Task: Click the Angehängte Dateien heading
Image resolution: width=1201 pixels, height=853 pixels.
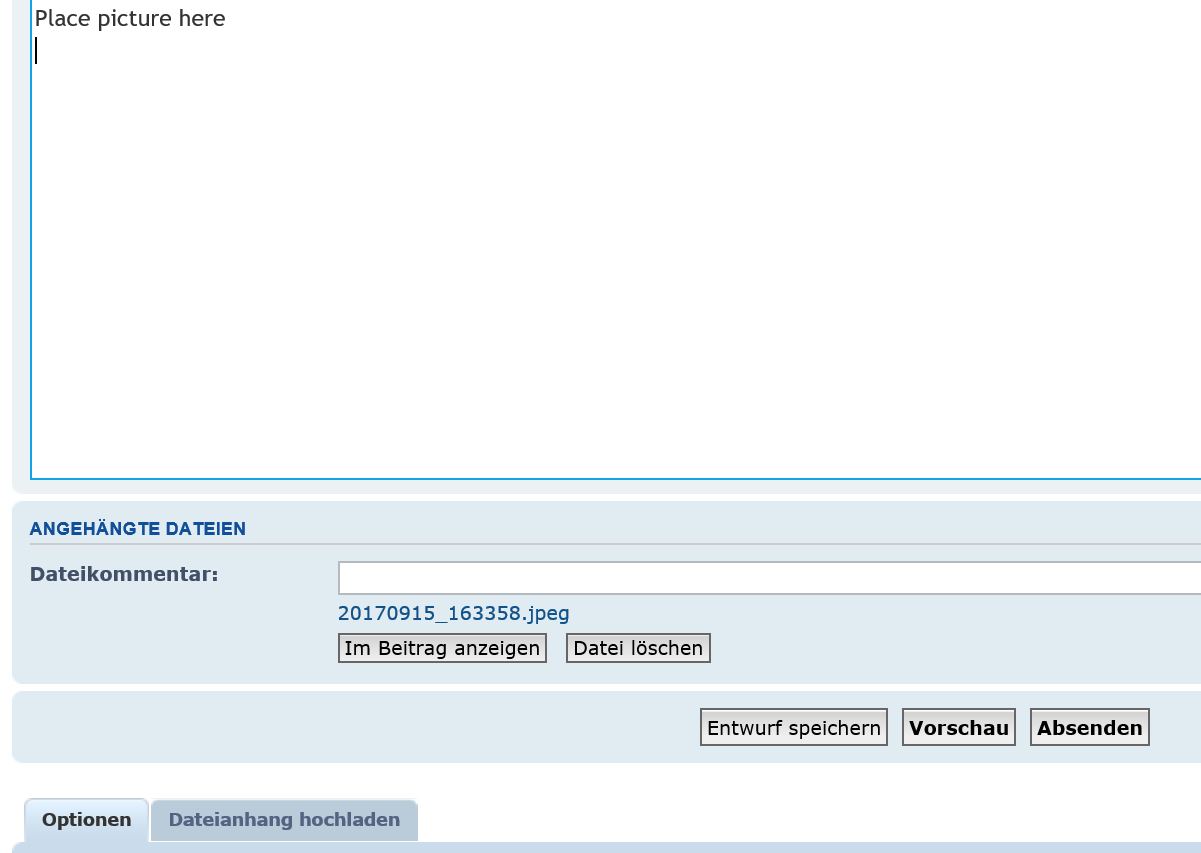Action: [x=138, y=529]
